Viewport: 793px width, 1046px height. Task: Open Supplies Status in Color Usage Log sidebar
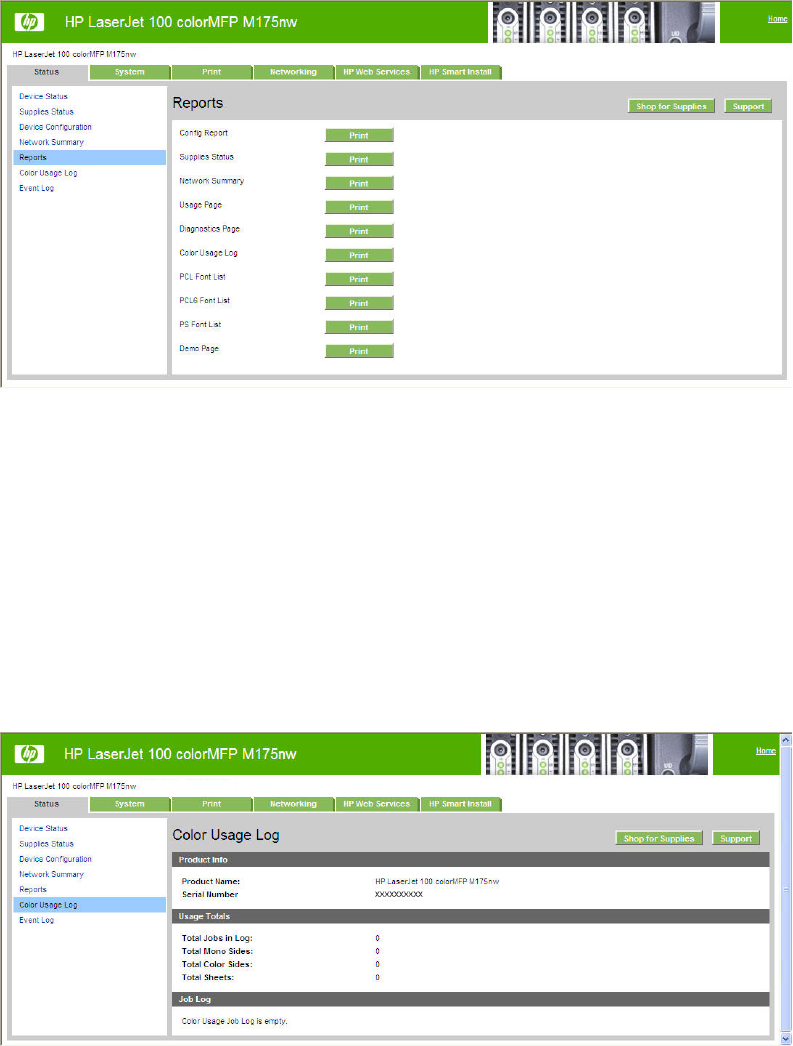tap(46, 844)
